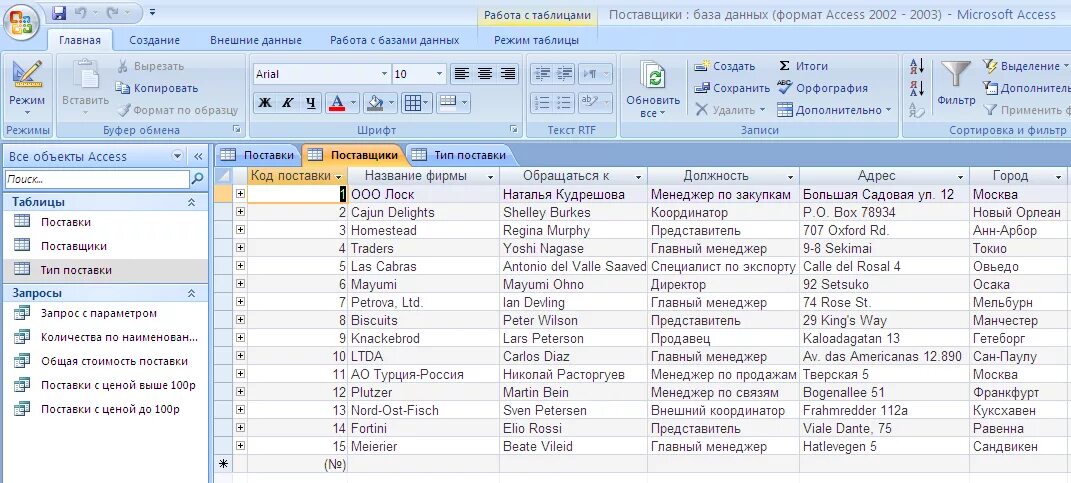Click the Поиск search field in navigation pane
1071x483 pixels.
coord(97,179)
